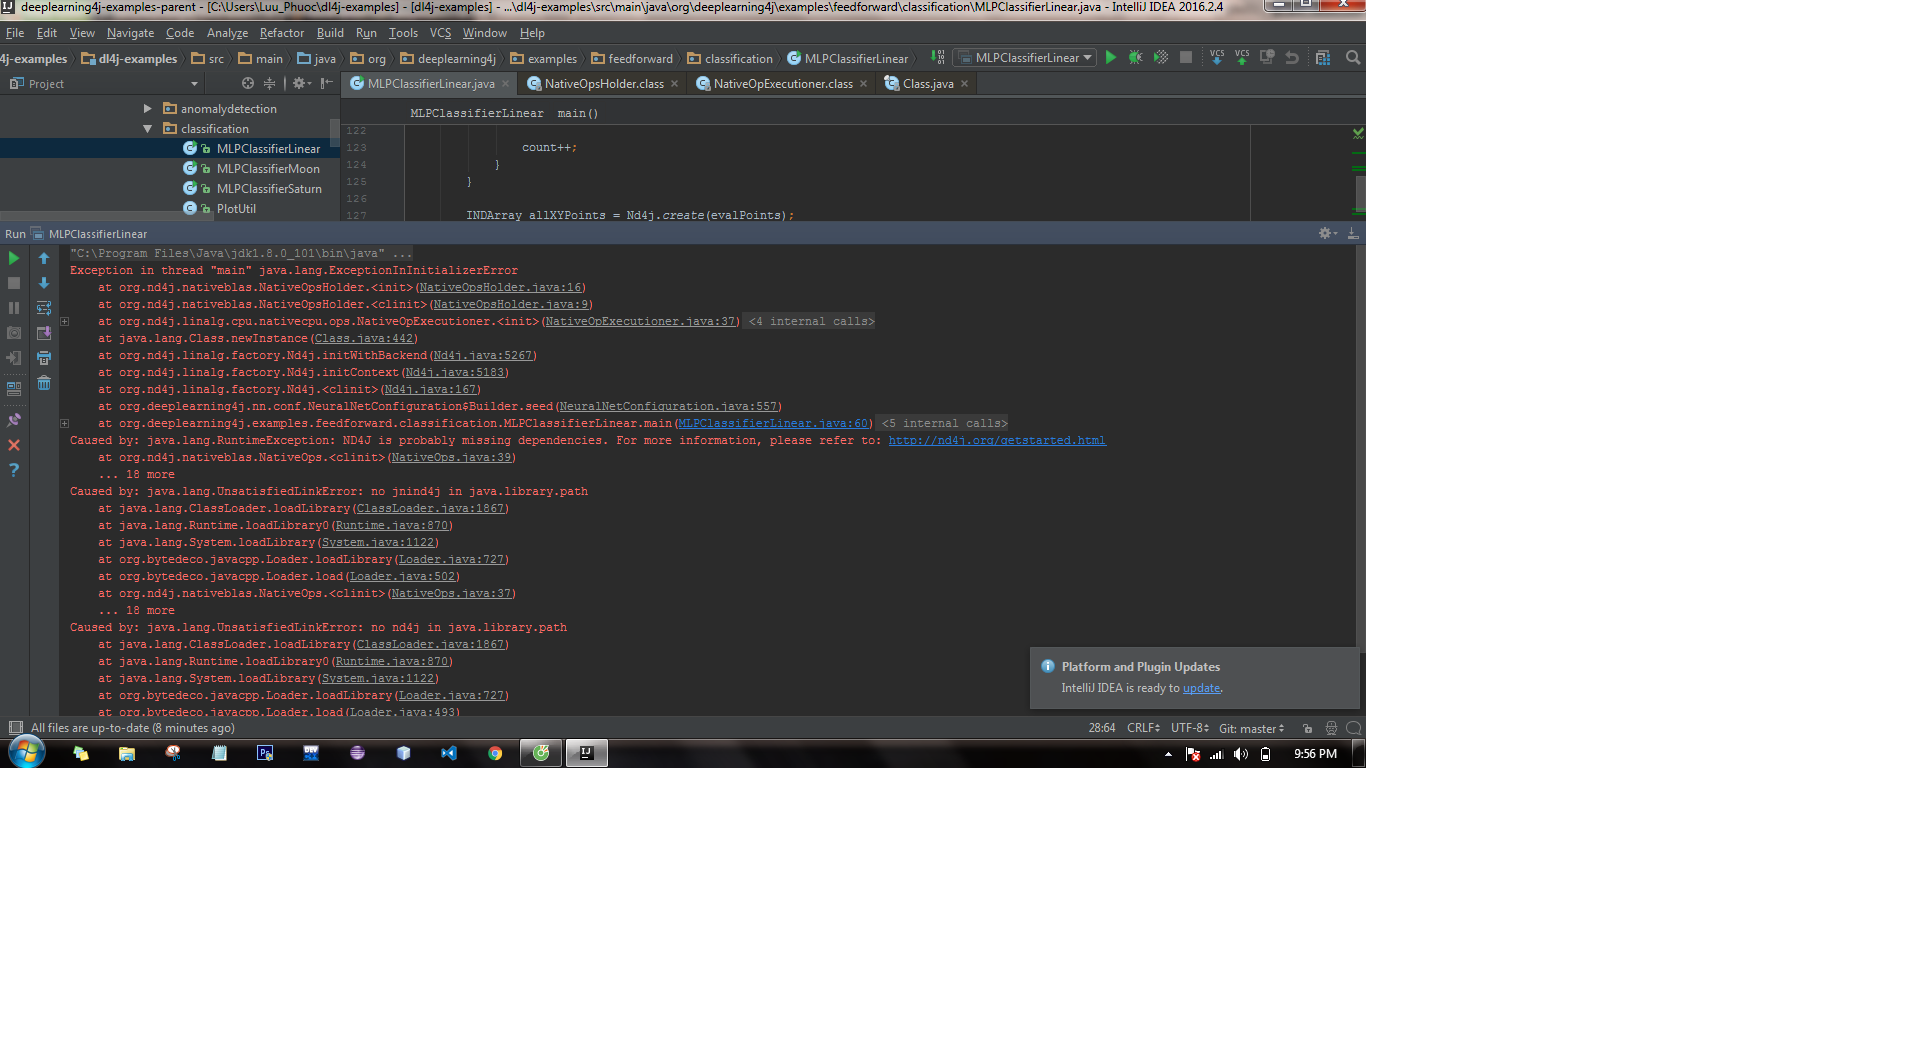Viewport: 1926px width, 1038px height.
Task: Select MLPClassifierMoon in the project tree
Action: (268, 169)
